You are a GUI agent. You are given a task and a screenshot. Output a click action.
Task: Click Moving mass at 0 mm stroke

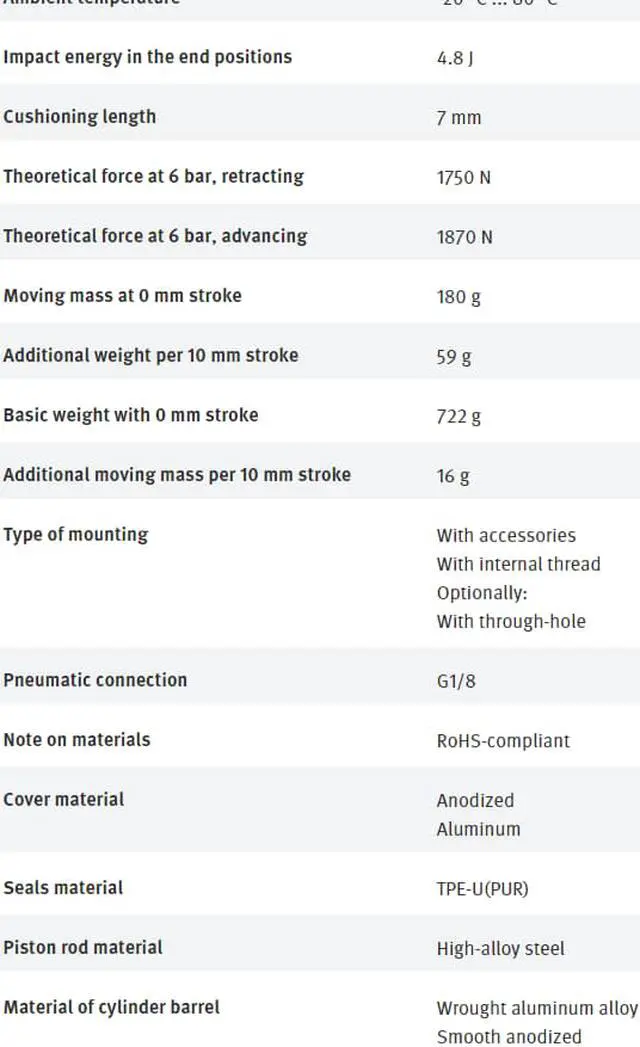point(122,296)
